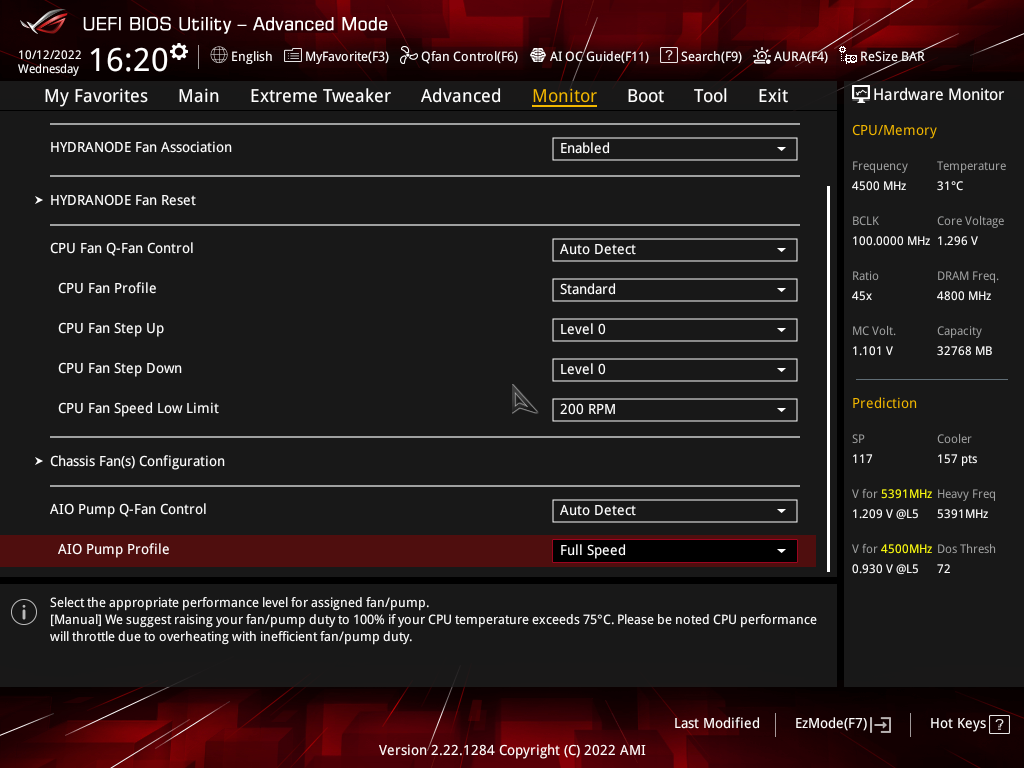1024x768 pixels.
Task: Click the 1.296 V Core Voltage value
Action: click(957, 240)
